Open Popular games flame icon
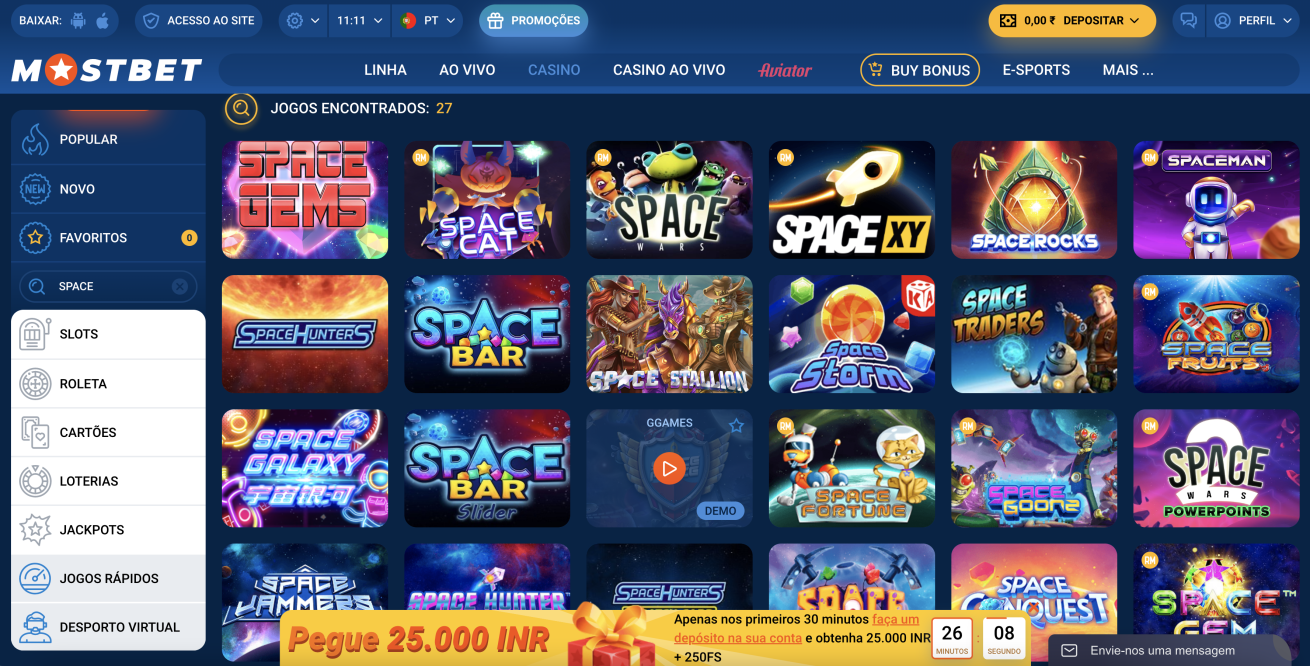1310x666 pixels. tap(35, 140)
